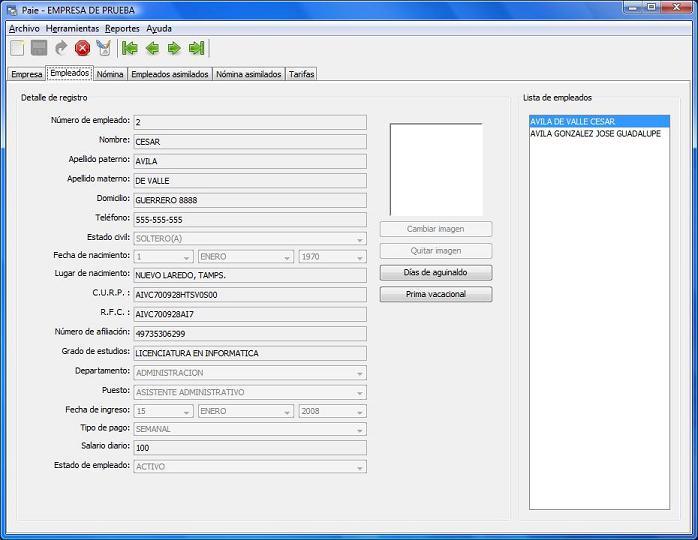The height and width of the screenshot is (540, 698).
Task: Open the Tarifas tab
Action: pos(301,74)
